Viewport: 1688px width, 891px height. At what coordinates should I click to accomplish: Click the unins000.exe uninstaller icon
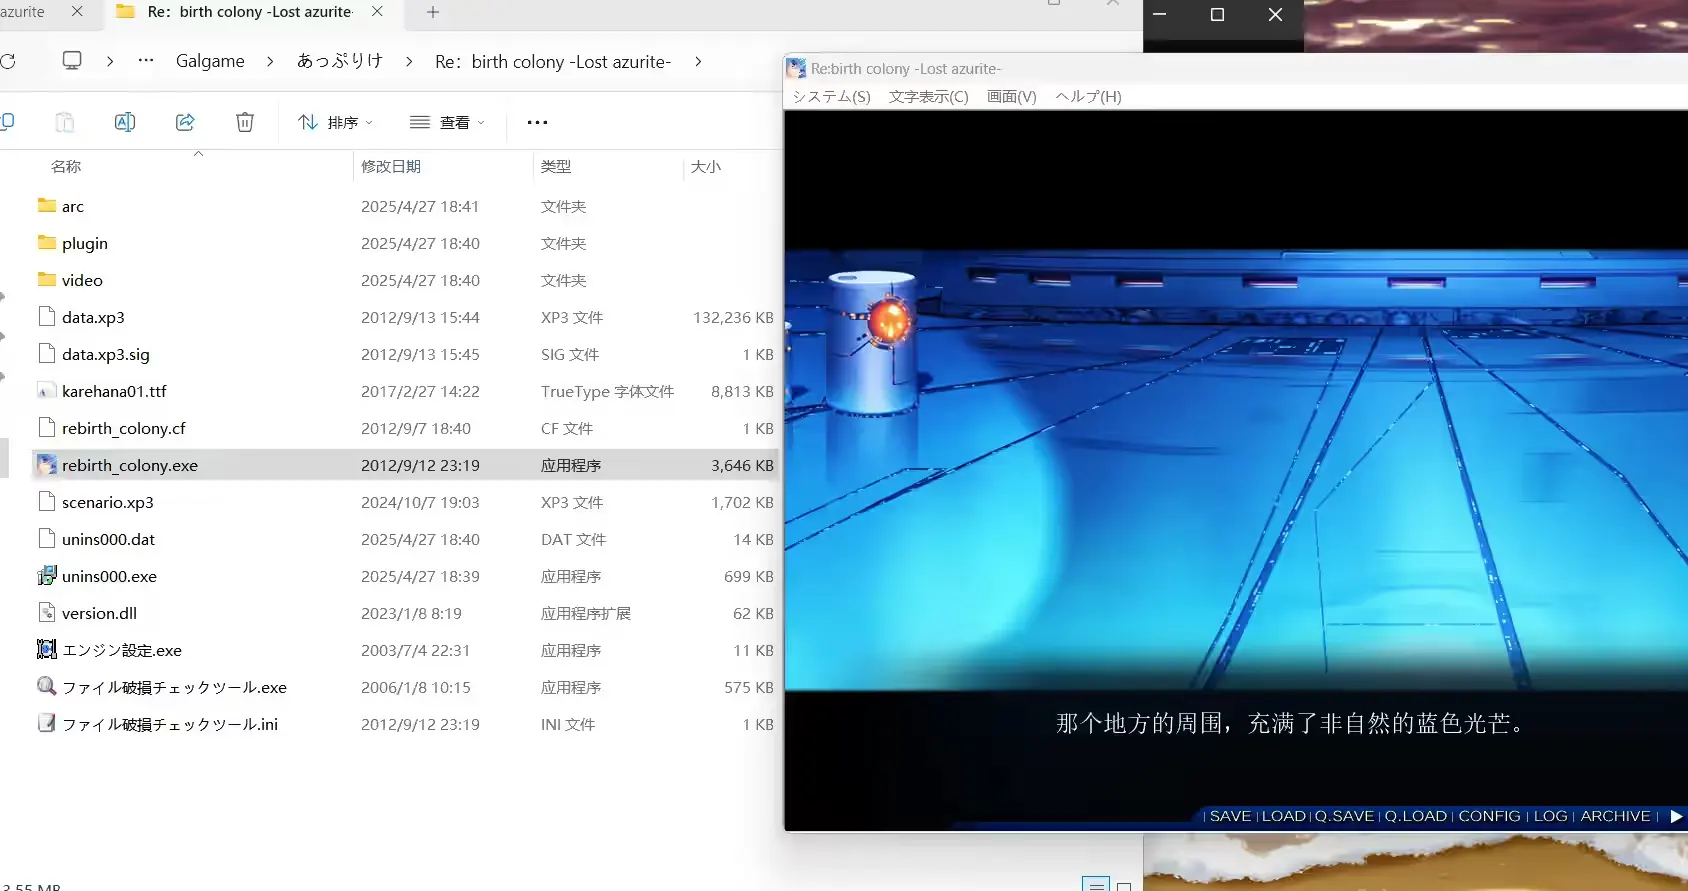tap(46, 575)
